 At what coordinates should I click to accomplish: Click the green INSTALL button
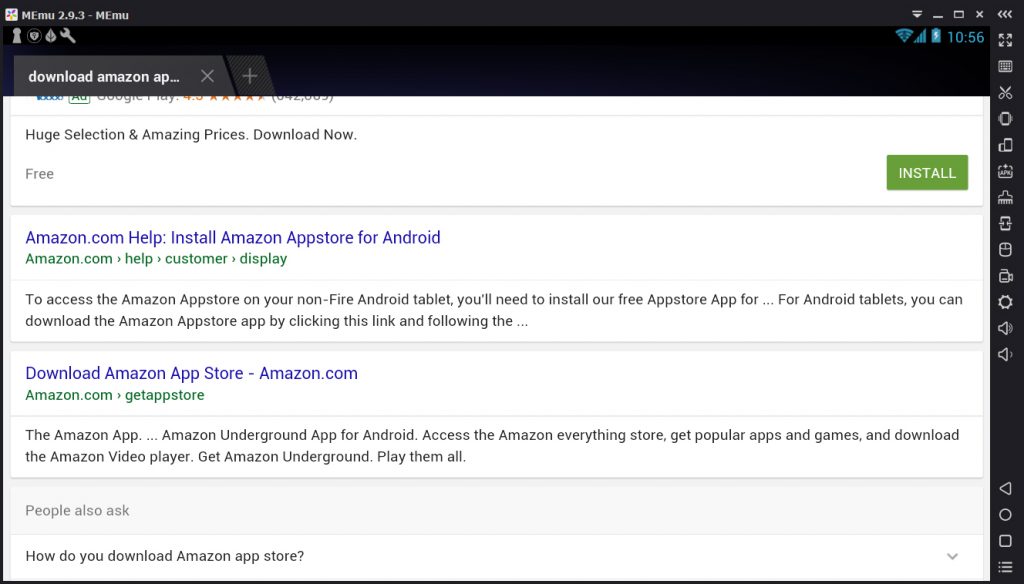point(927,173)
